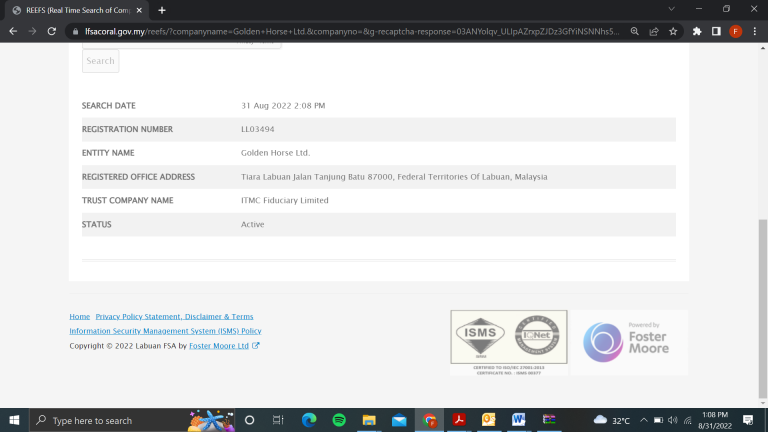
Task: Click the share page icon in the address bar
Action: 653,31
